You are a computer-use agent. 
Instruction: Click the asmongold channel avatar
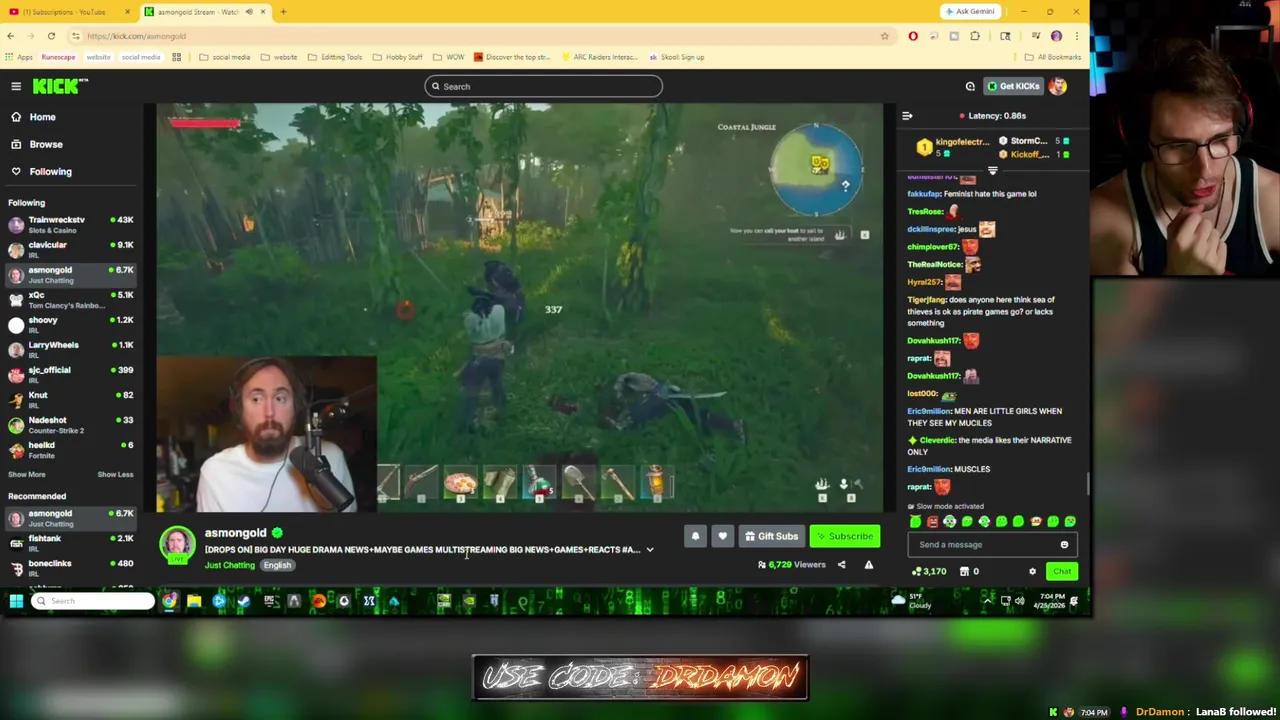click(x=177, y=544)
